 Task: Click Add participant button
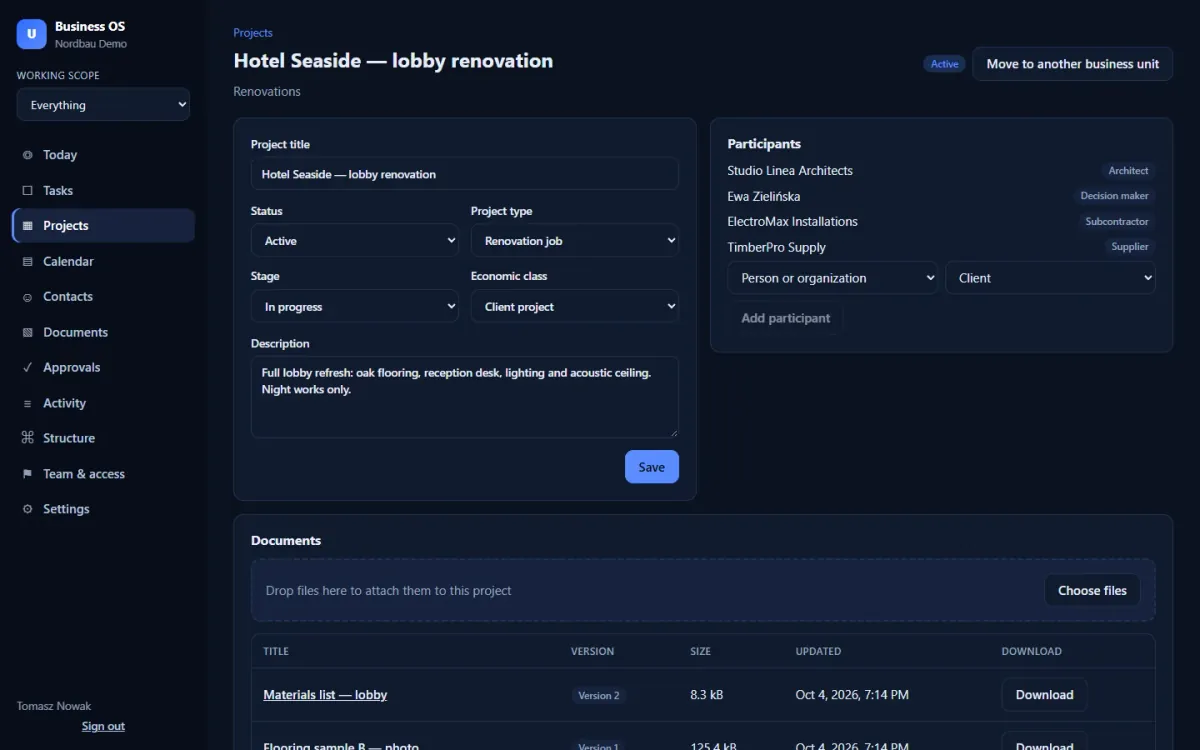pos(785,318)
